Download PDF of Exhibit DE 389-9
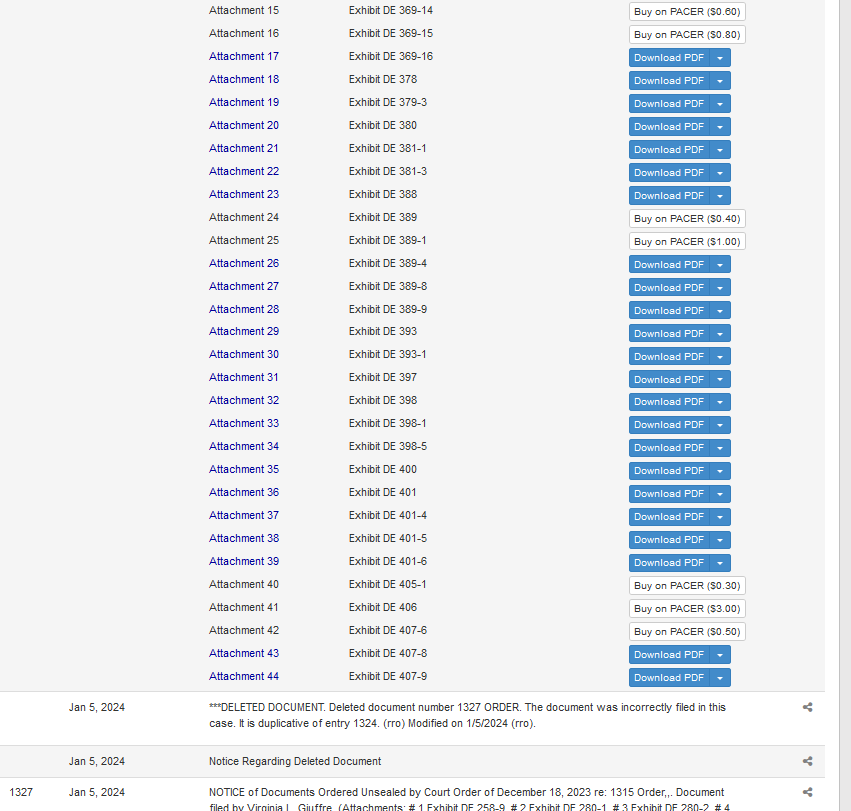Viewport: 851px width, 811px height. click(669, 311)
